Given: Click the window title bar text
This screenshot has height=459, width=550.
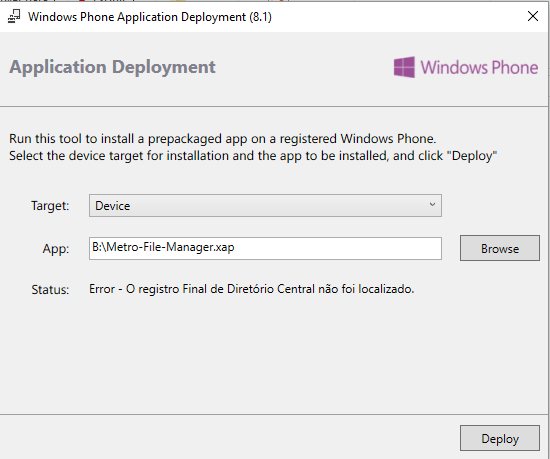Looking at the screenshot, I should coord(150,17).
